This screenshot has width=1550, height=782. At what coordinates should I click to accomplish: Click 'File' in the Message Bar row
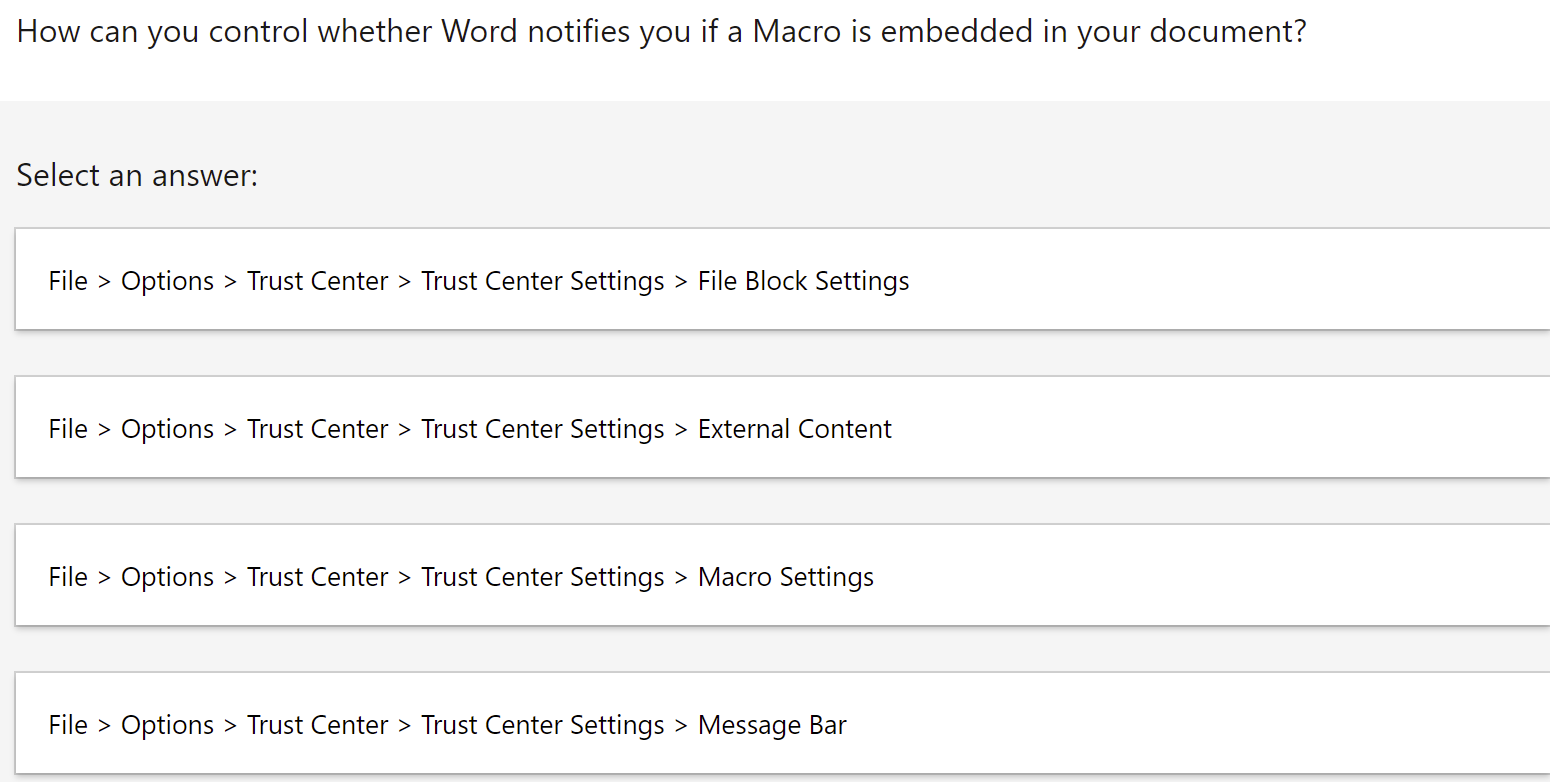pos(68,725)
